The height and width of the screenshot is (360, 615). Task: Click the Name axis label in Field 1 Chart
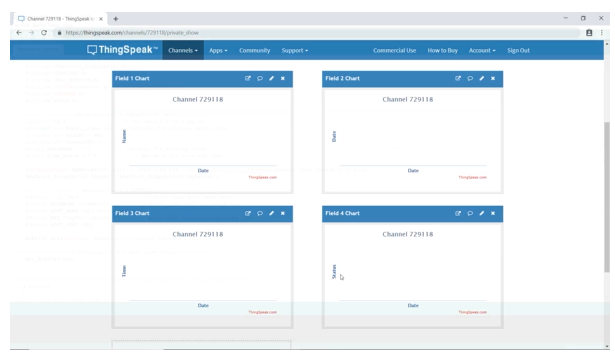pyautogui.click(x=124, y=136)
